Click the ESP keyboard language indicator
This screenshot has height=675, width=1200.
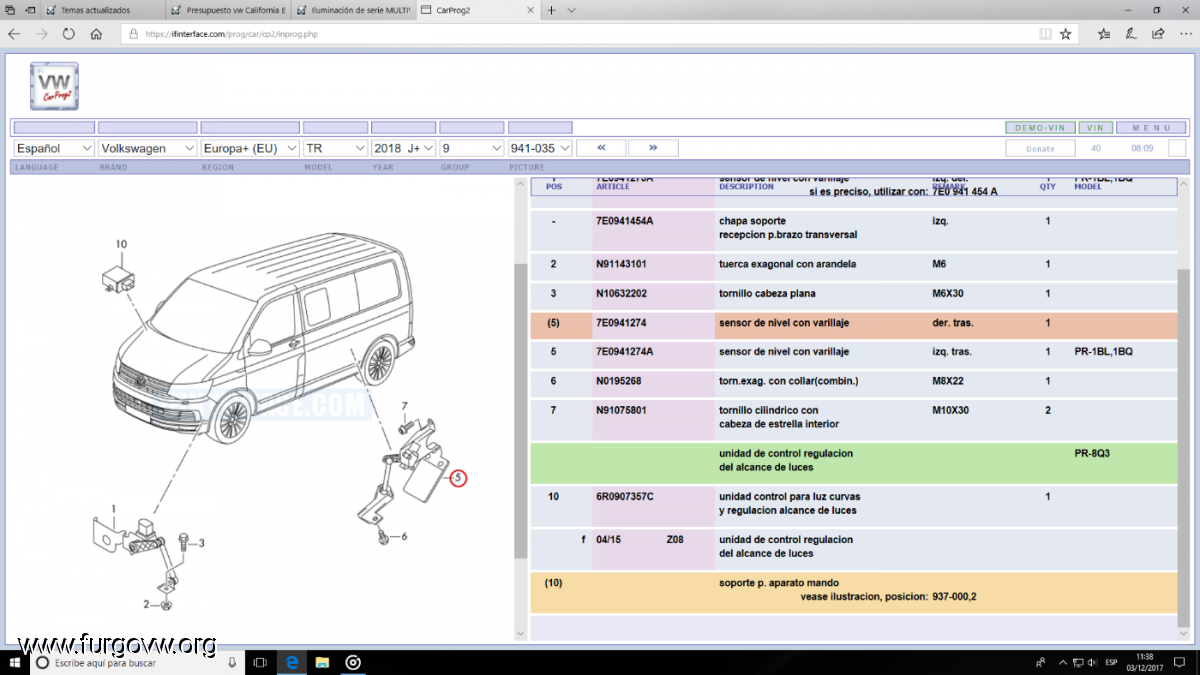click(1111, 662)
